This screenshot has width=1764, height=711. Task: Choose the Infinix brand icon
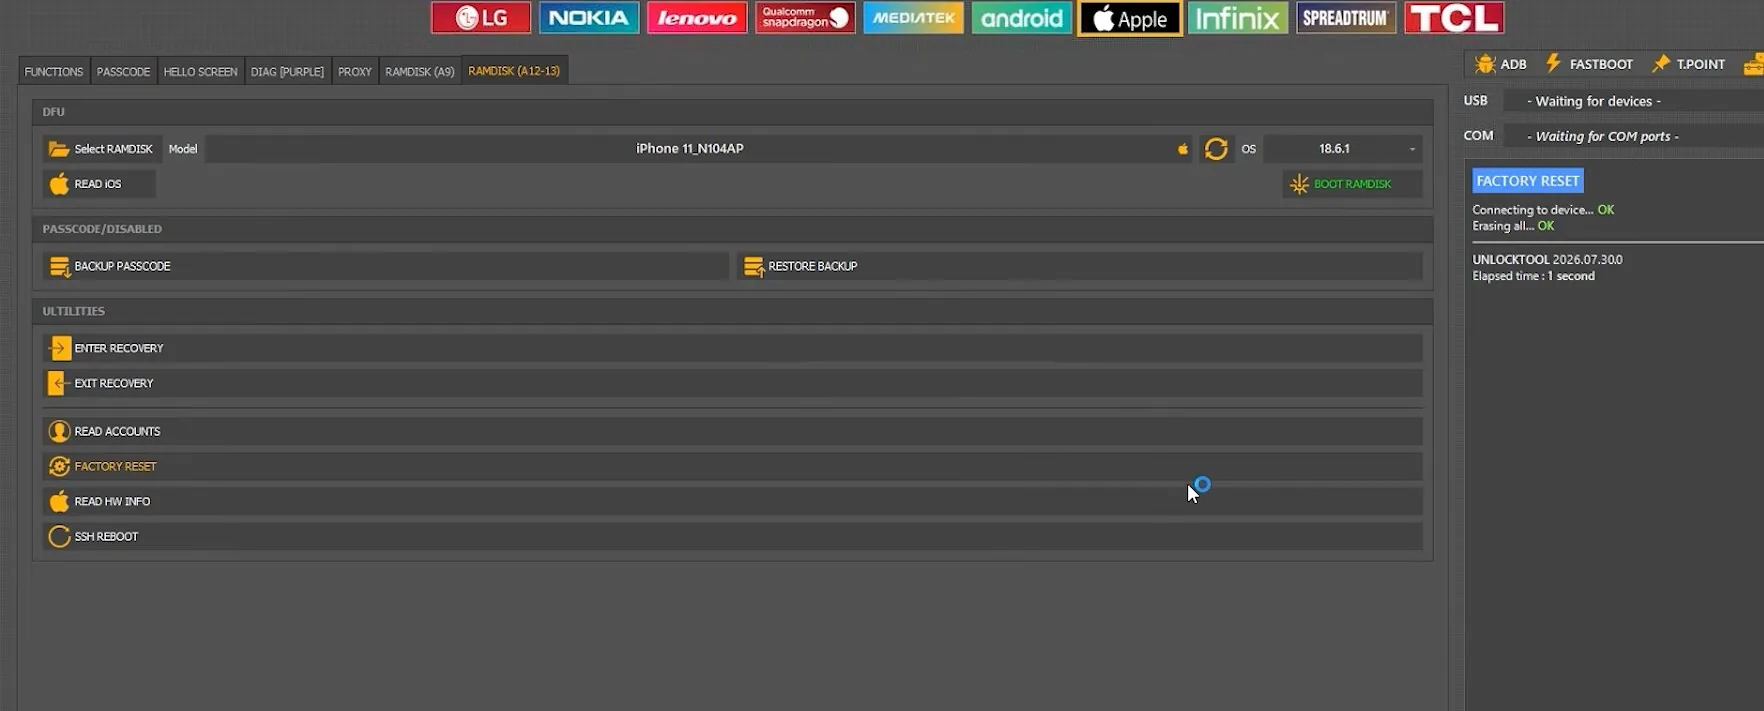point(1238,18)
